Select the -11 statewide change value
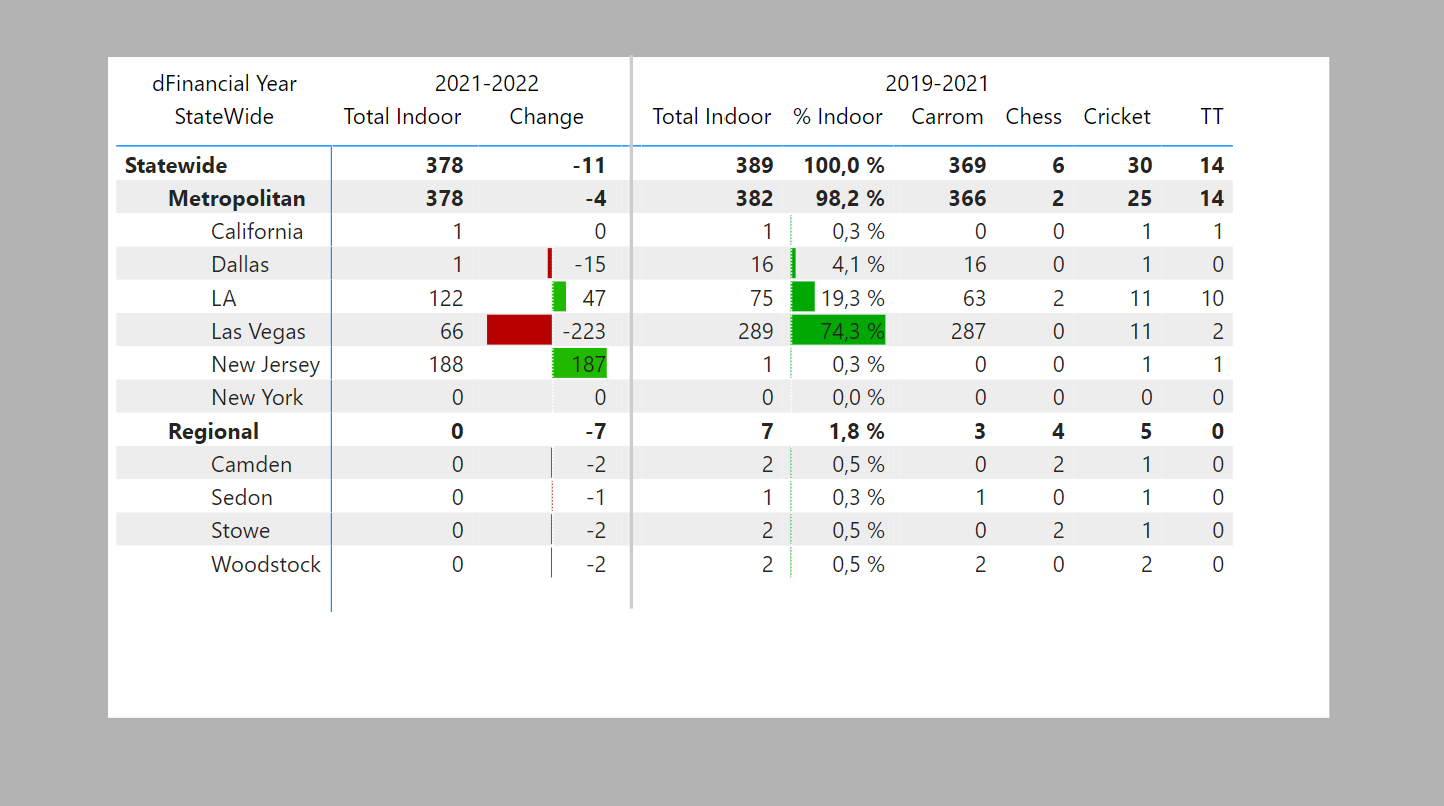Viewport: 1444px width, 806px height. (x=589, y=165)
